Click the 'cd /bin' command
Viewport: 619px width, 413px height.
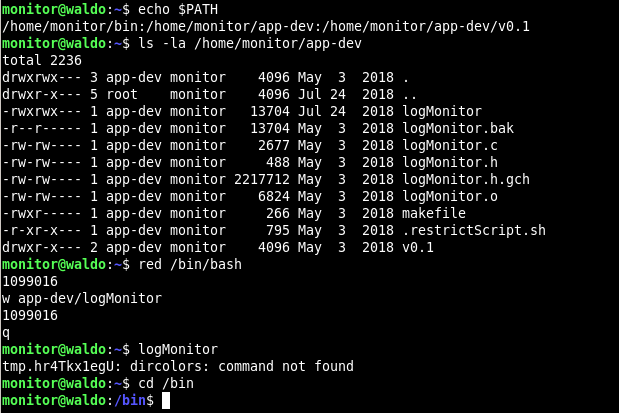tap(166, 383)
